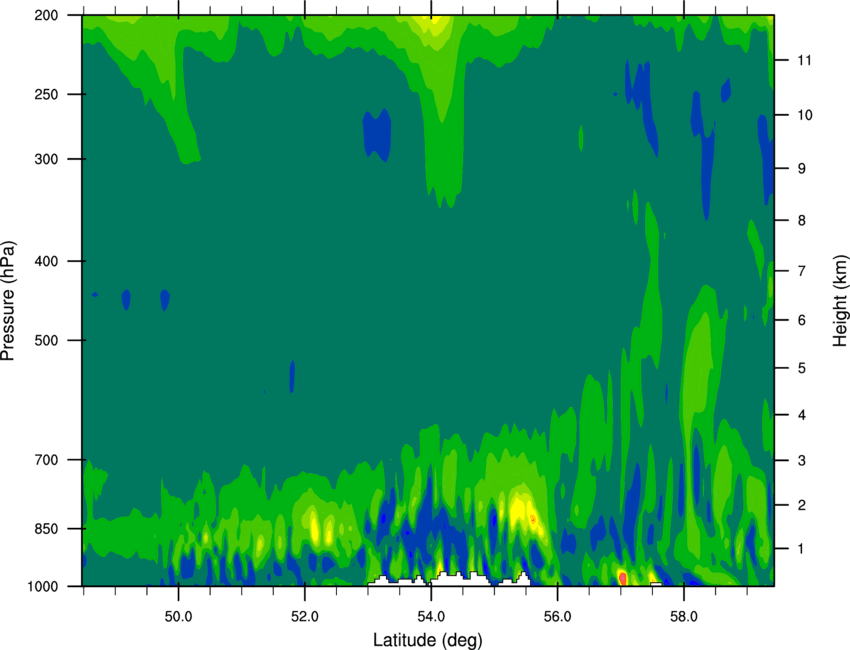Click the 250 pressure tick label

(x=46, y=94)
